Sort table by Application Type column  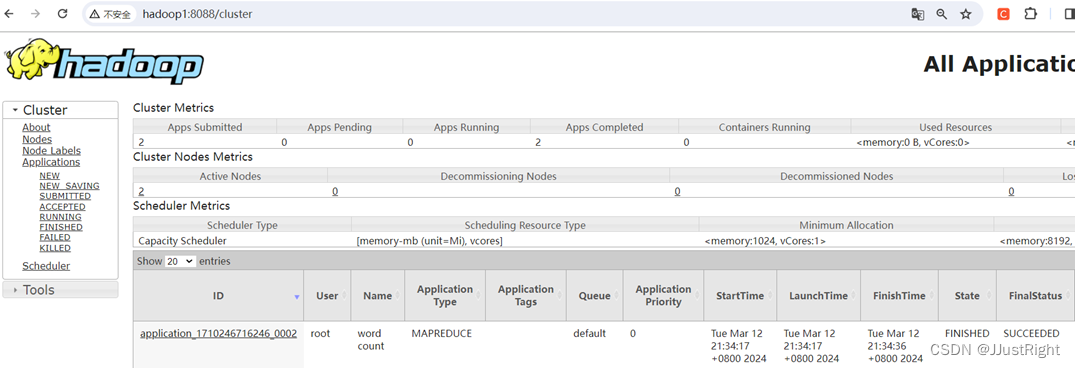[x=445, y=295]
